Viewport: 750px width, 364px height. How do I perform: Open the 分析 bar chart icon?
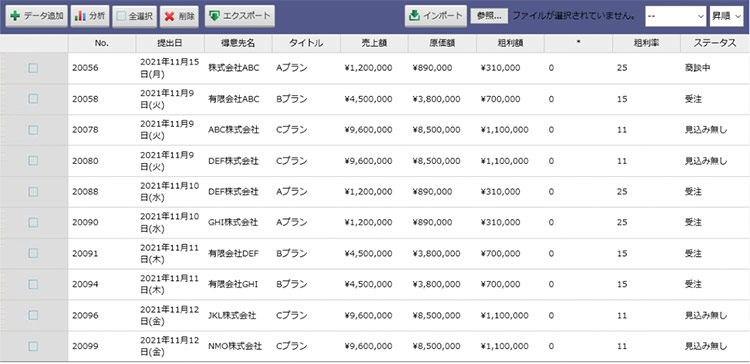tap(81, 16)
